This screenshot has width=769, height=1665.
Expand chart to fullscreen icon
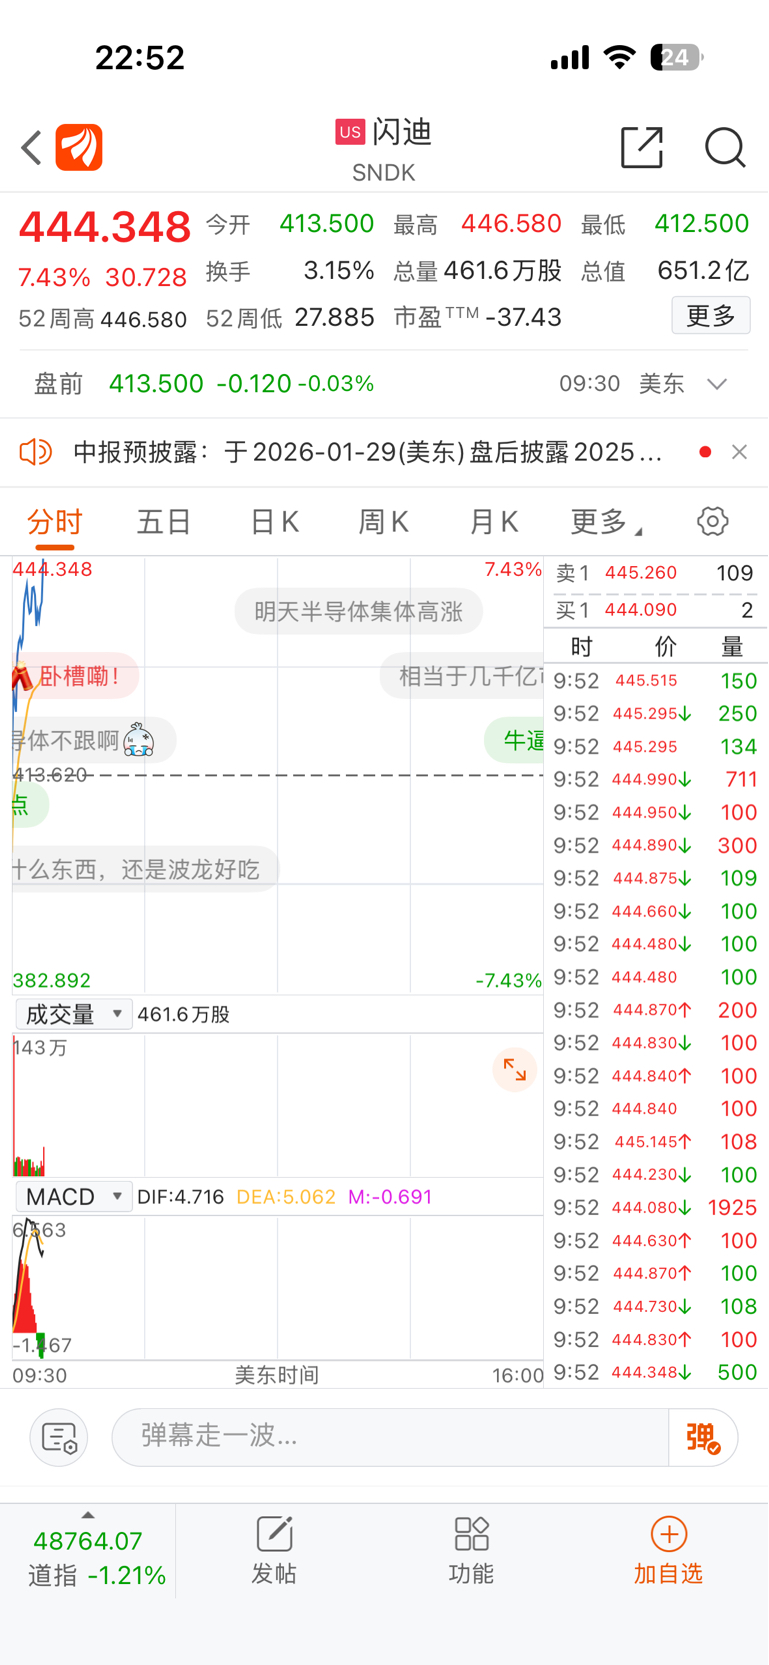515,1070
